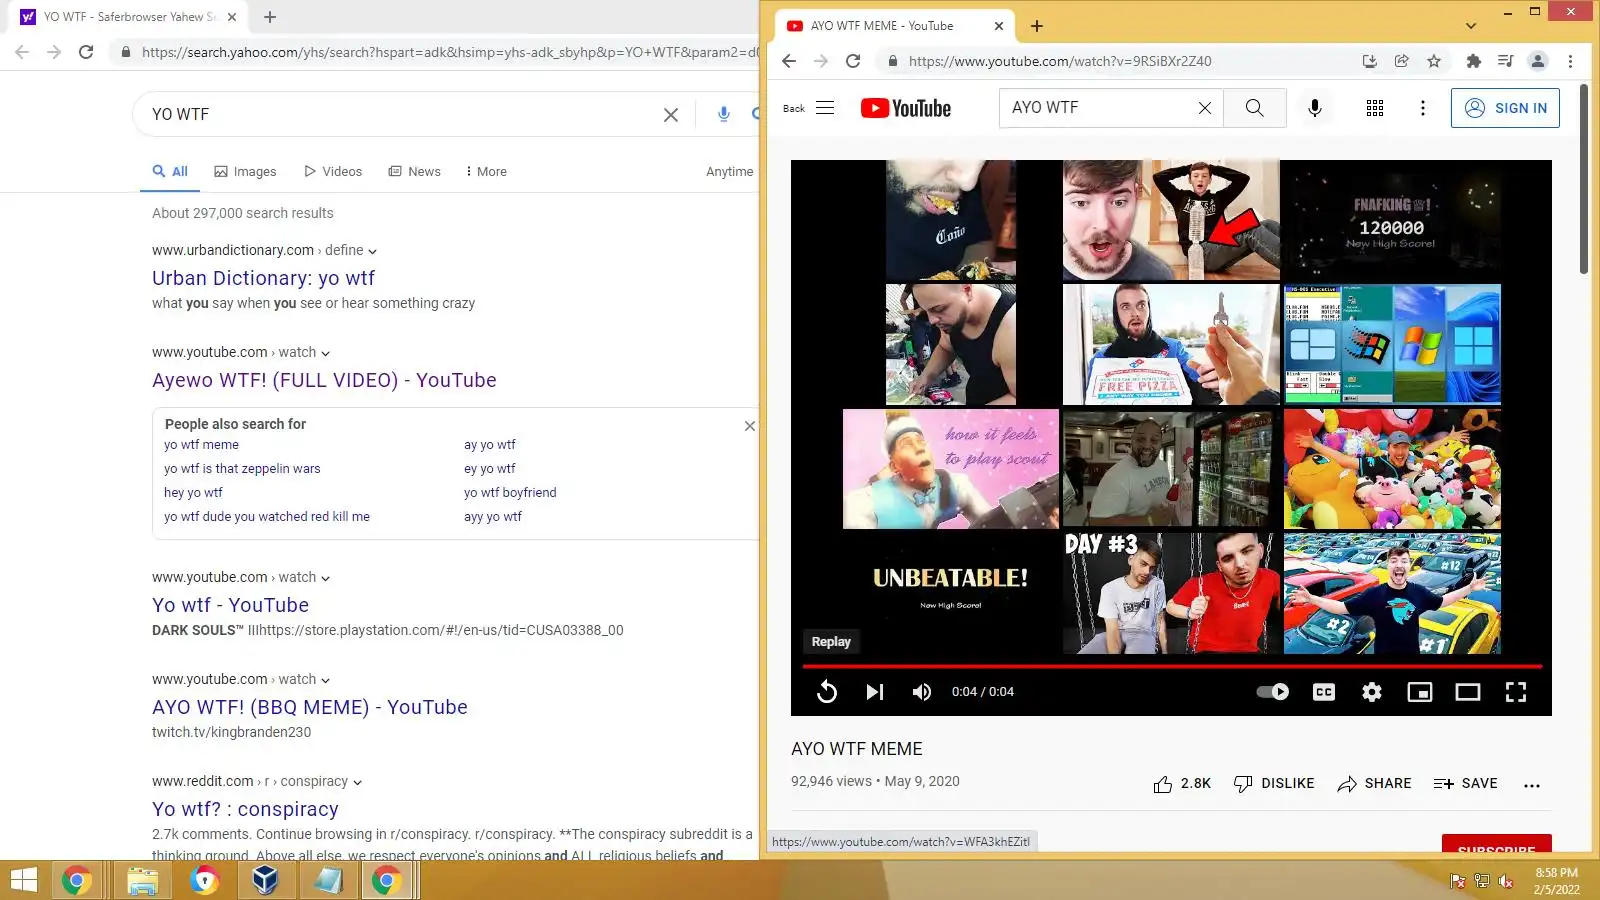Click the YouTube logo to go home
1600x900 pixels.
pyautogui.click(x=906, y=108)
